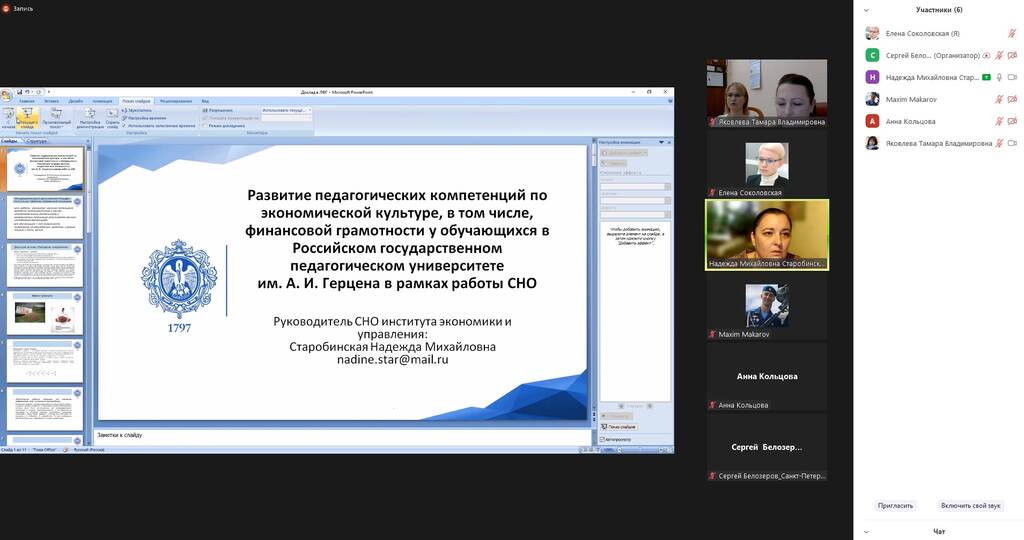Click the PowerPoint zoom slider in status bar

(x=640, y=450)
